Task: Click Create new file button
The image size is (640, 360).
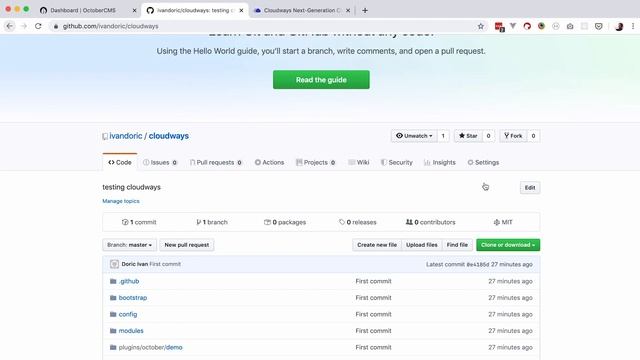Action: coord(377,245)
